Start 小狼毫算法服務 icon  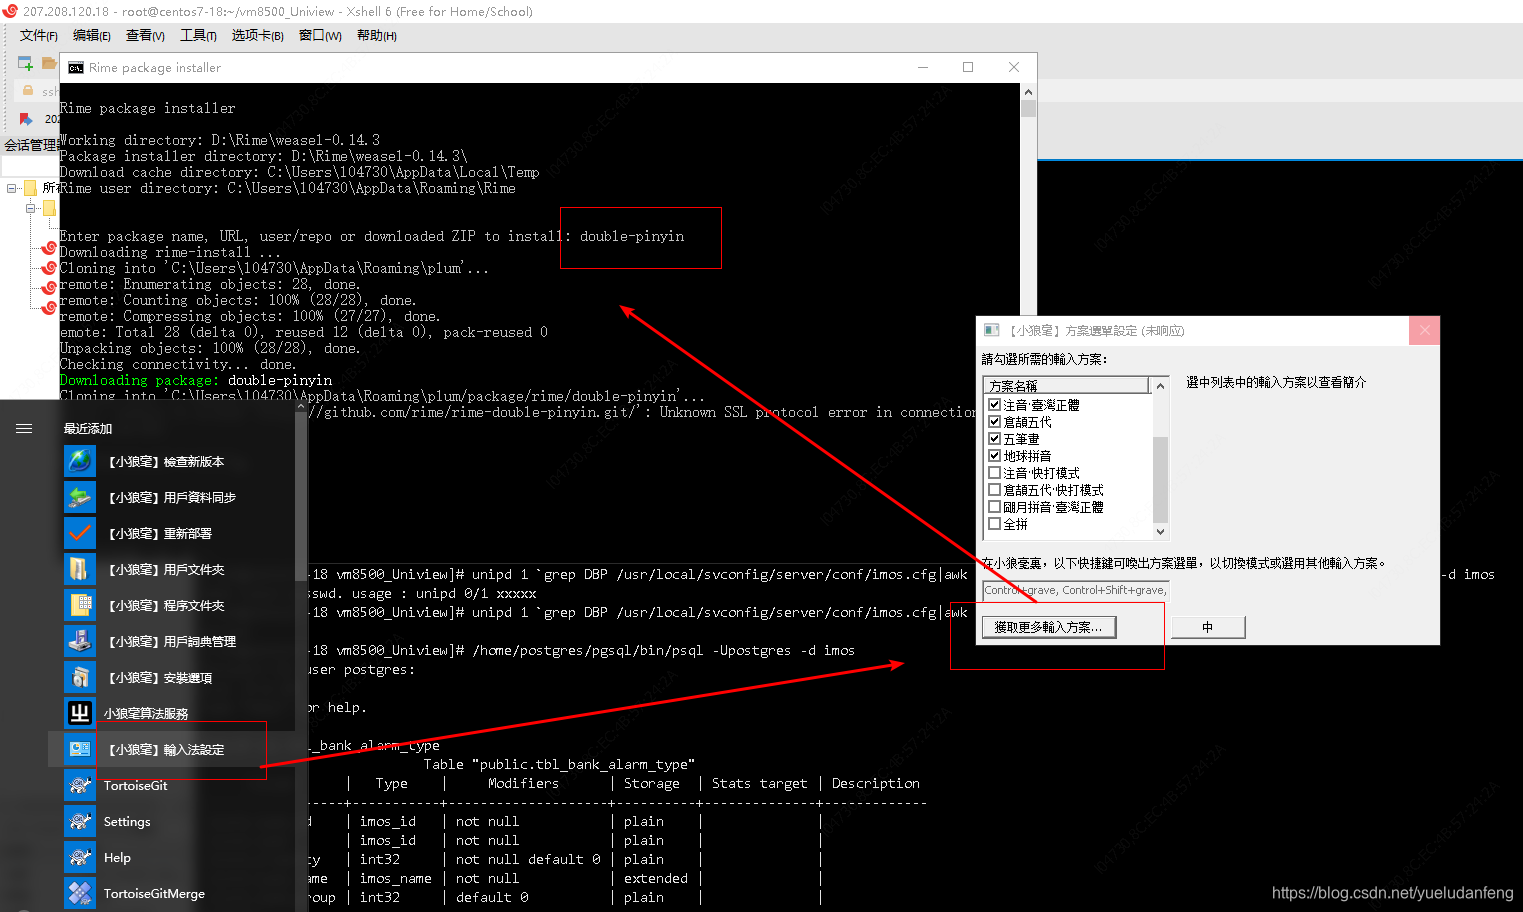click(x=80, y=713)
